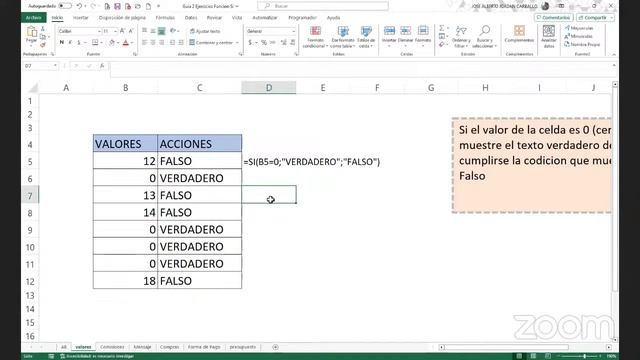Click the add new sheet plus icon
The image size is (640, 360).
tap(276, 347)
